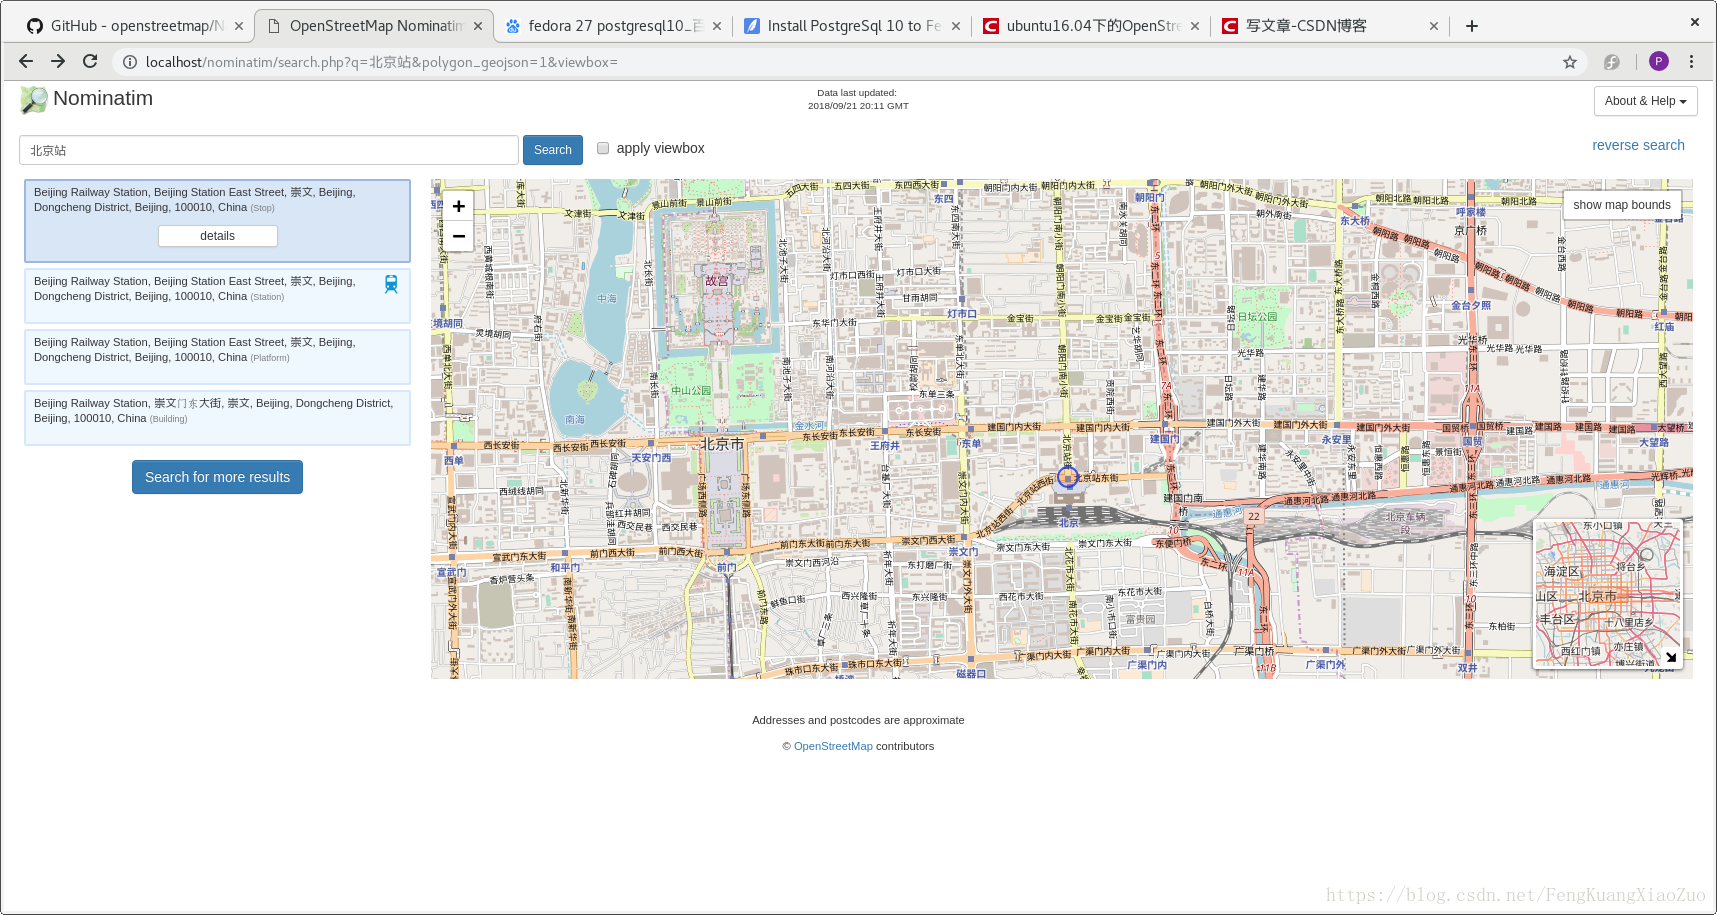This screenshot has height=915, width=1717.
Task: Go back using browser back arrow
Action: tap(26, 61)
